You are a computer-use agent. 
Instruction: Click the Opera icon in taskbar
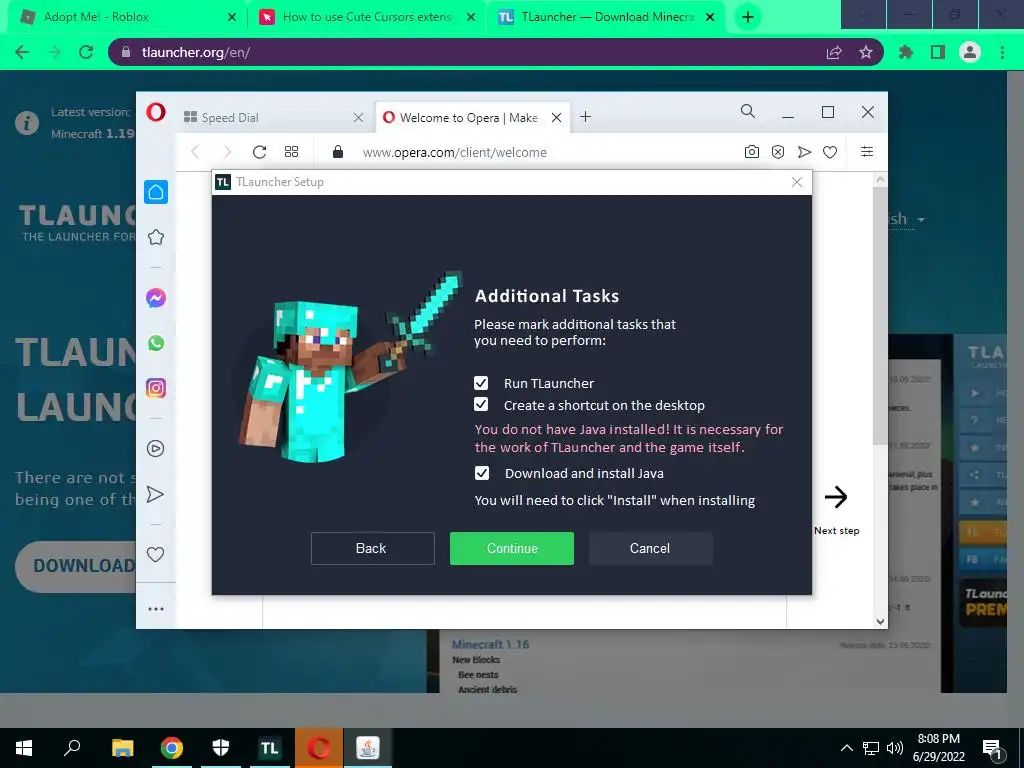coord(319,748)
